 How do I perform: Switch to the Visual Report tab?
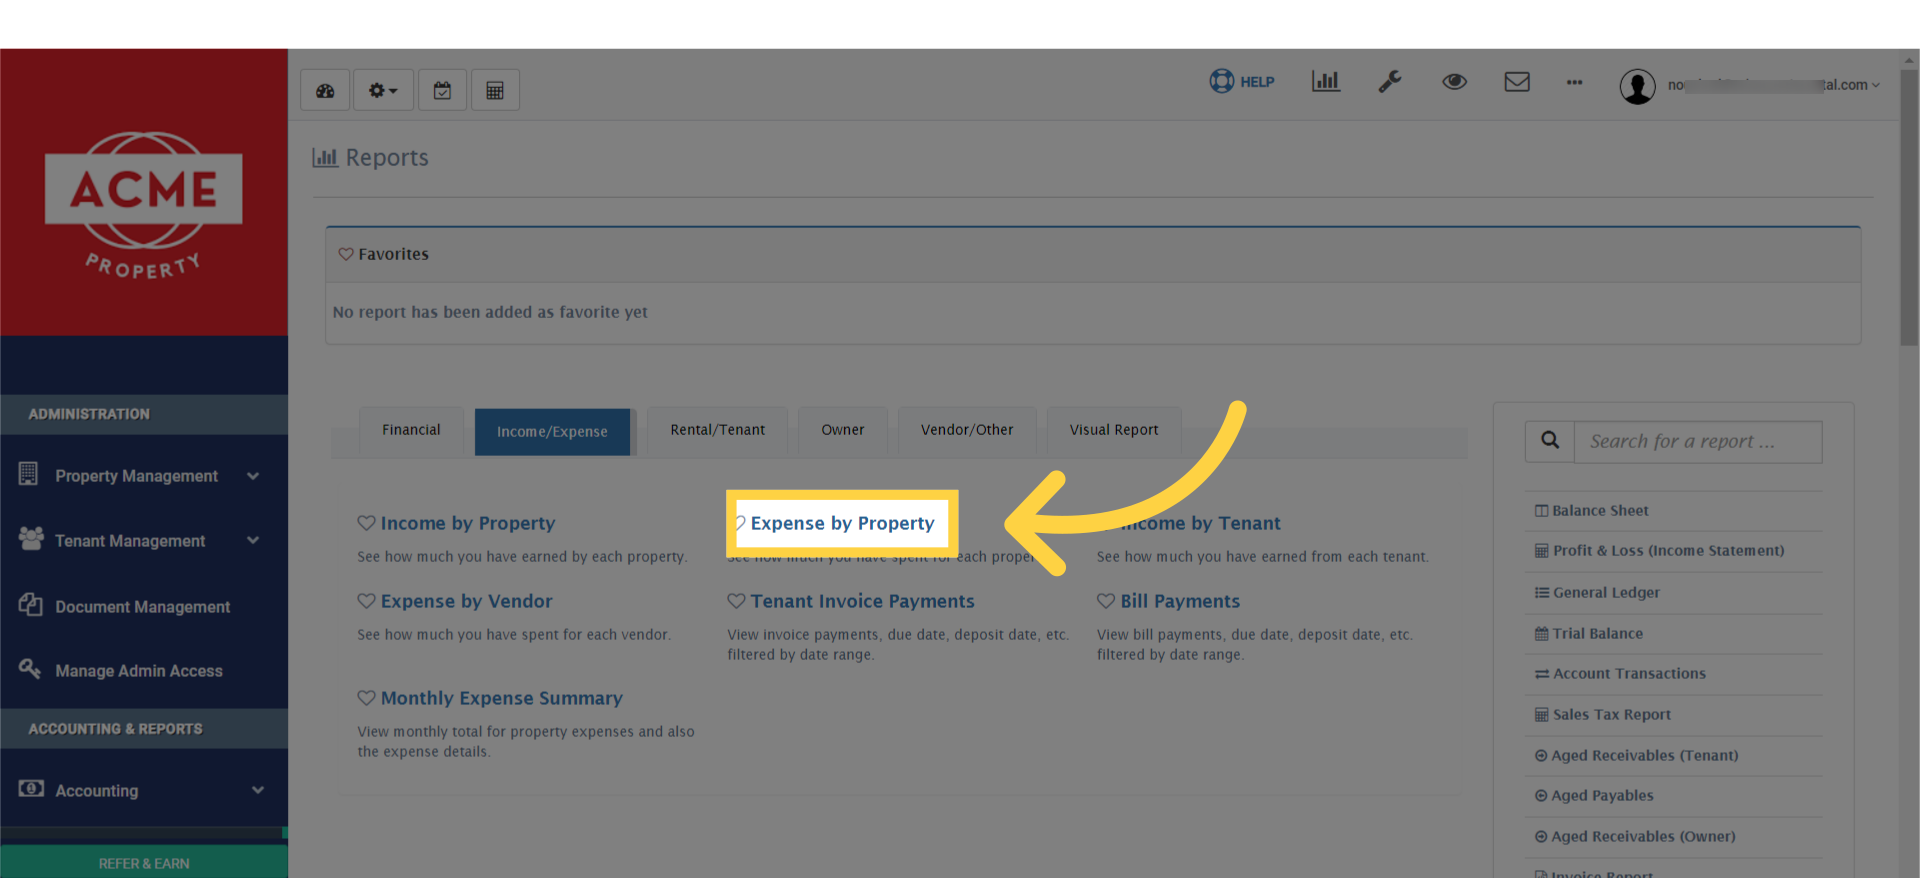click(1114, 430)
